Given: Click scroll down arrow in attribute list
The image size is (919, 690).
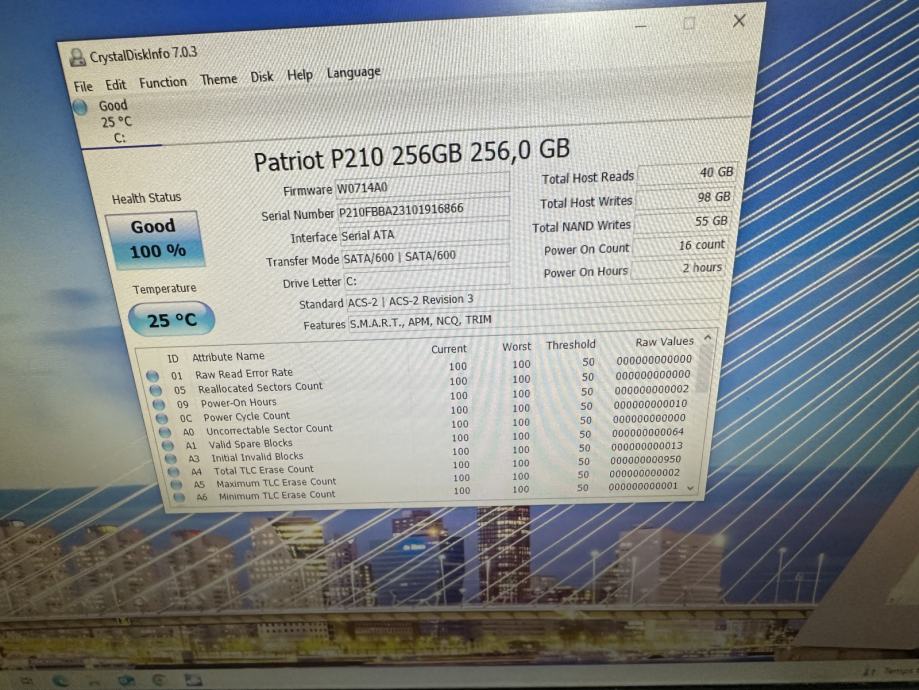Looking at the screenshot, I should pos(690,488).
